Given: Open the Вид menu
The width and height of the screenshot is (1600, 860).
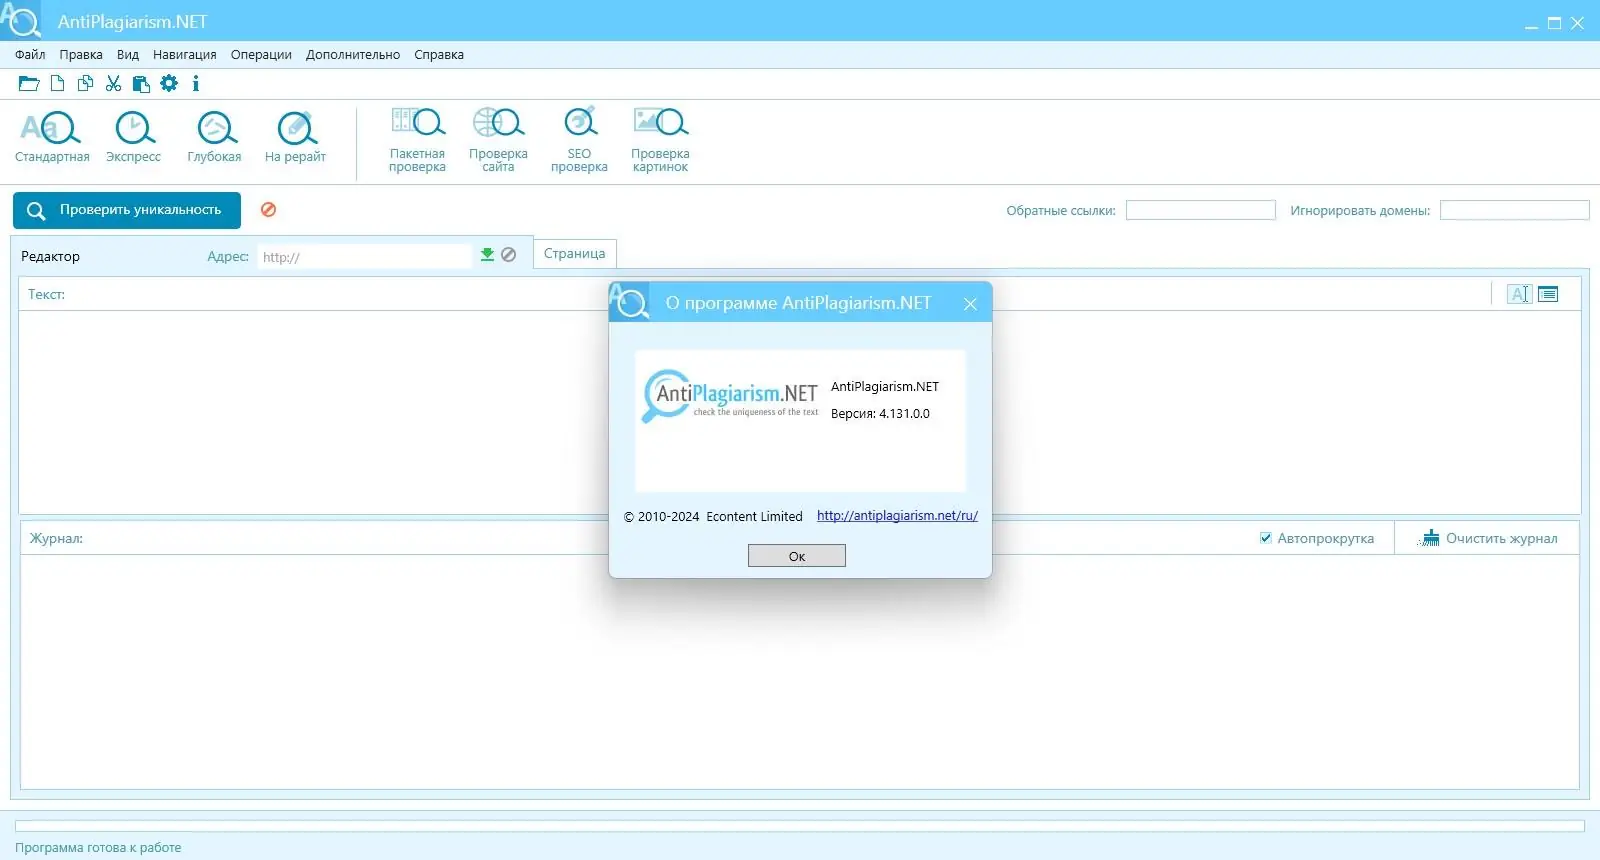Looking at the screenshot, I should pyautogui.click(x=128, y=55).
